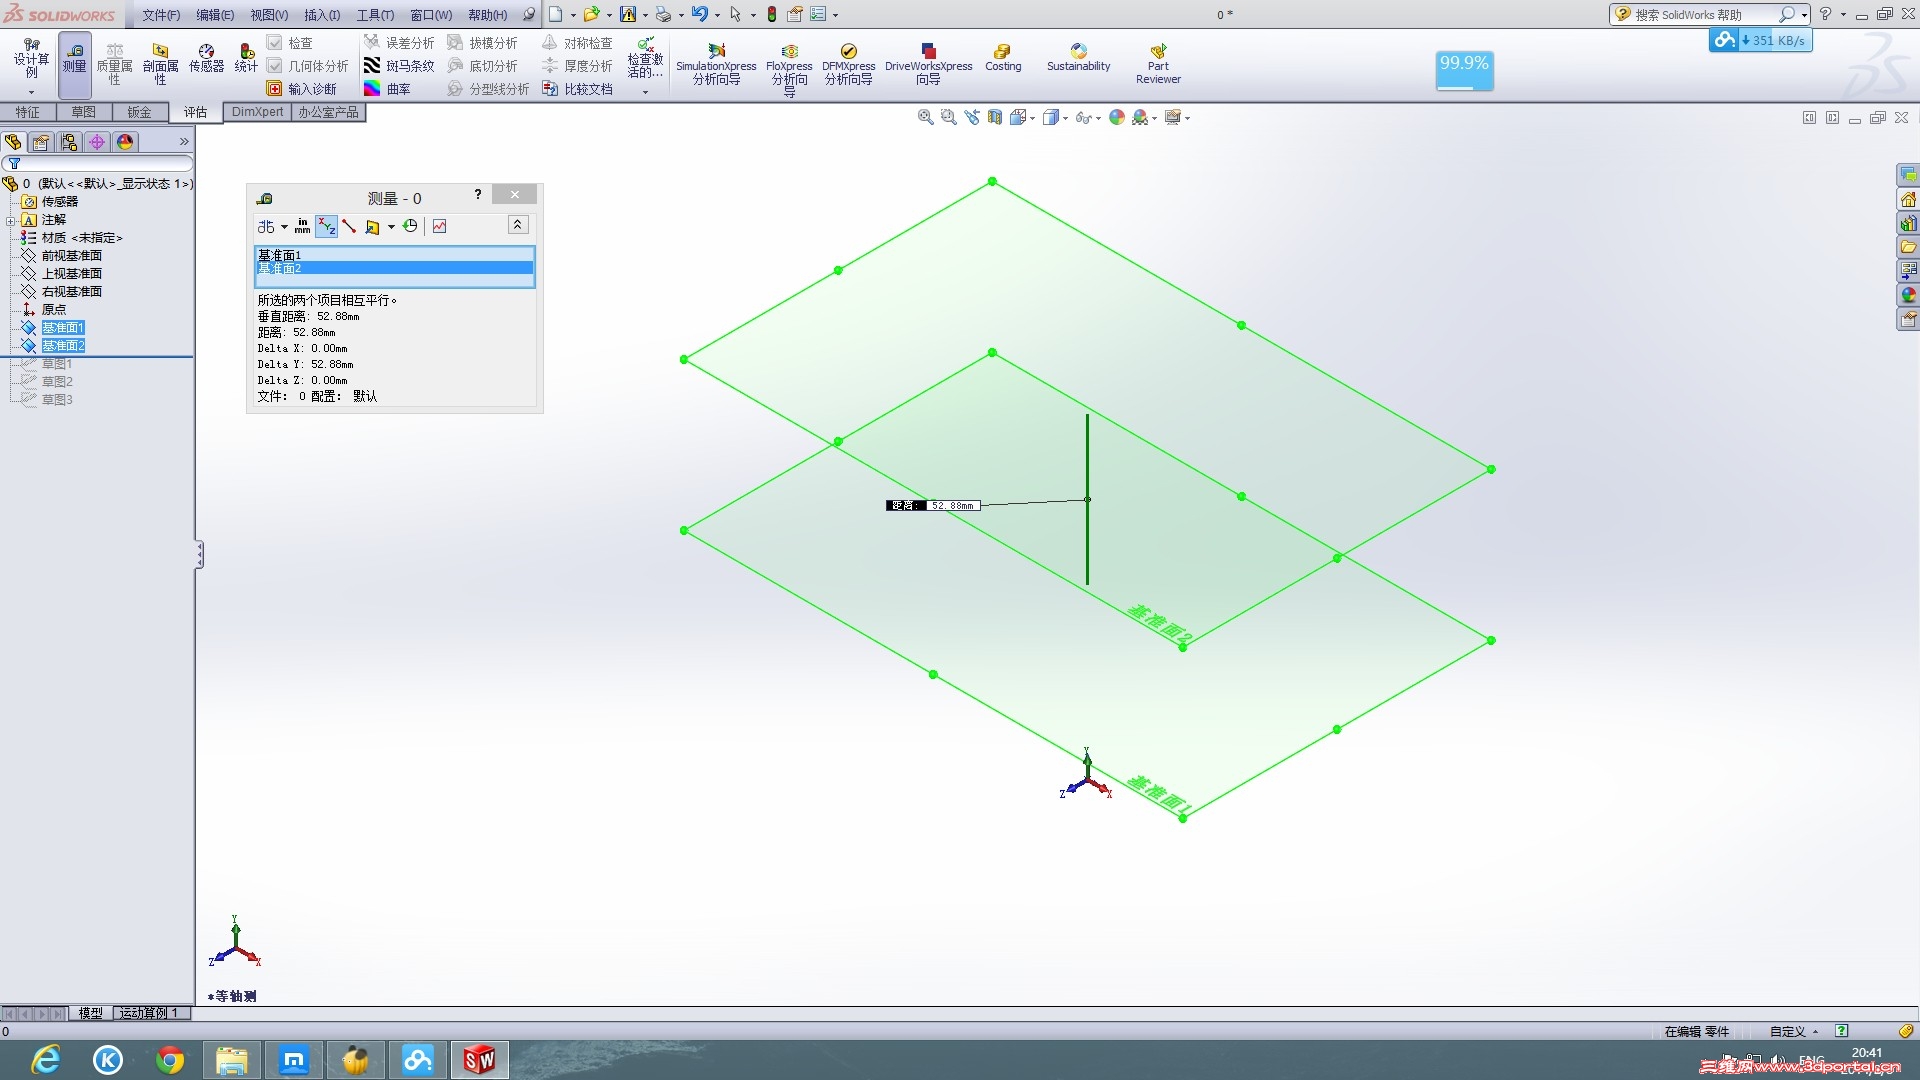Click the 测量 (Measure) tool in ribbon
The height and width of the screenshot is (1080, 1920).
click(x=75, y=58)
